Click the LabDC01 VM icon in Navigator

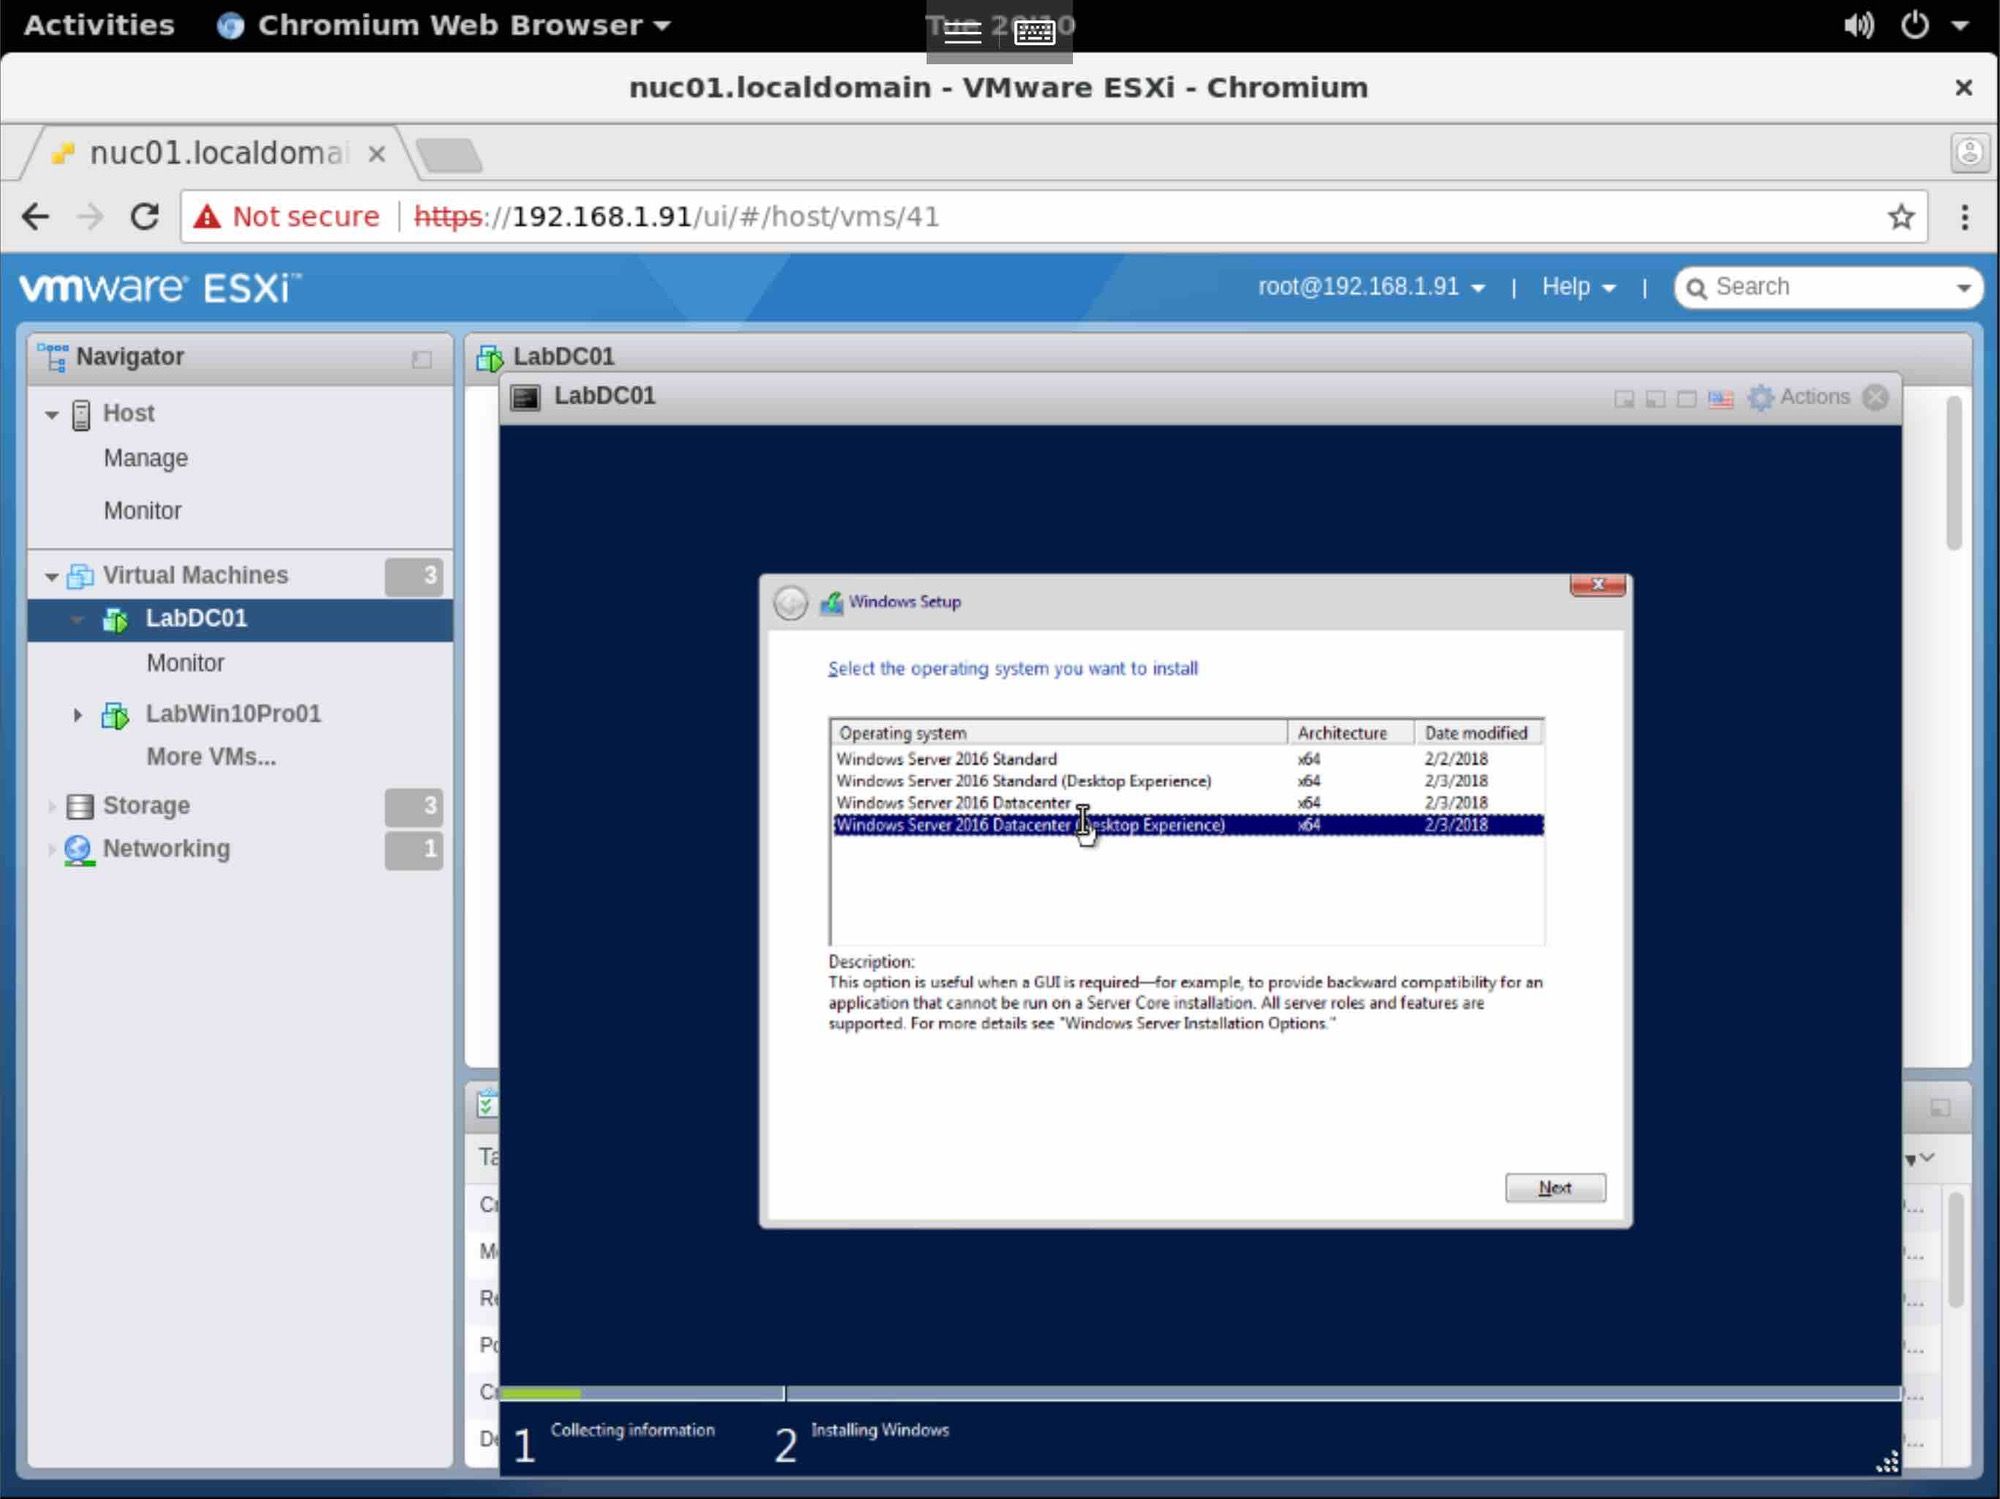point(115,620)
